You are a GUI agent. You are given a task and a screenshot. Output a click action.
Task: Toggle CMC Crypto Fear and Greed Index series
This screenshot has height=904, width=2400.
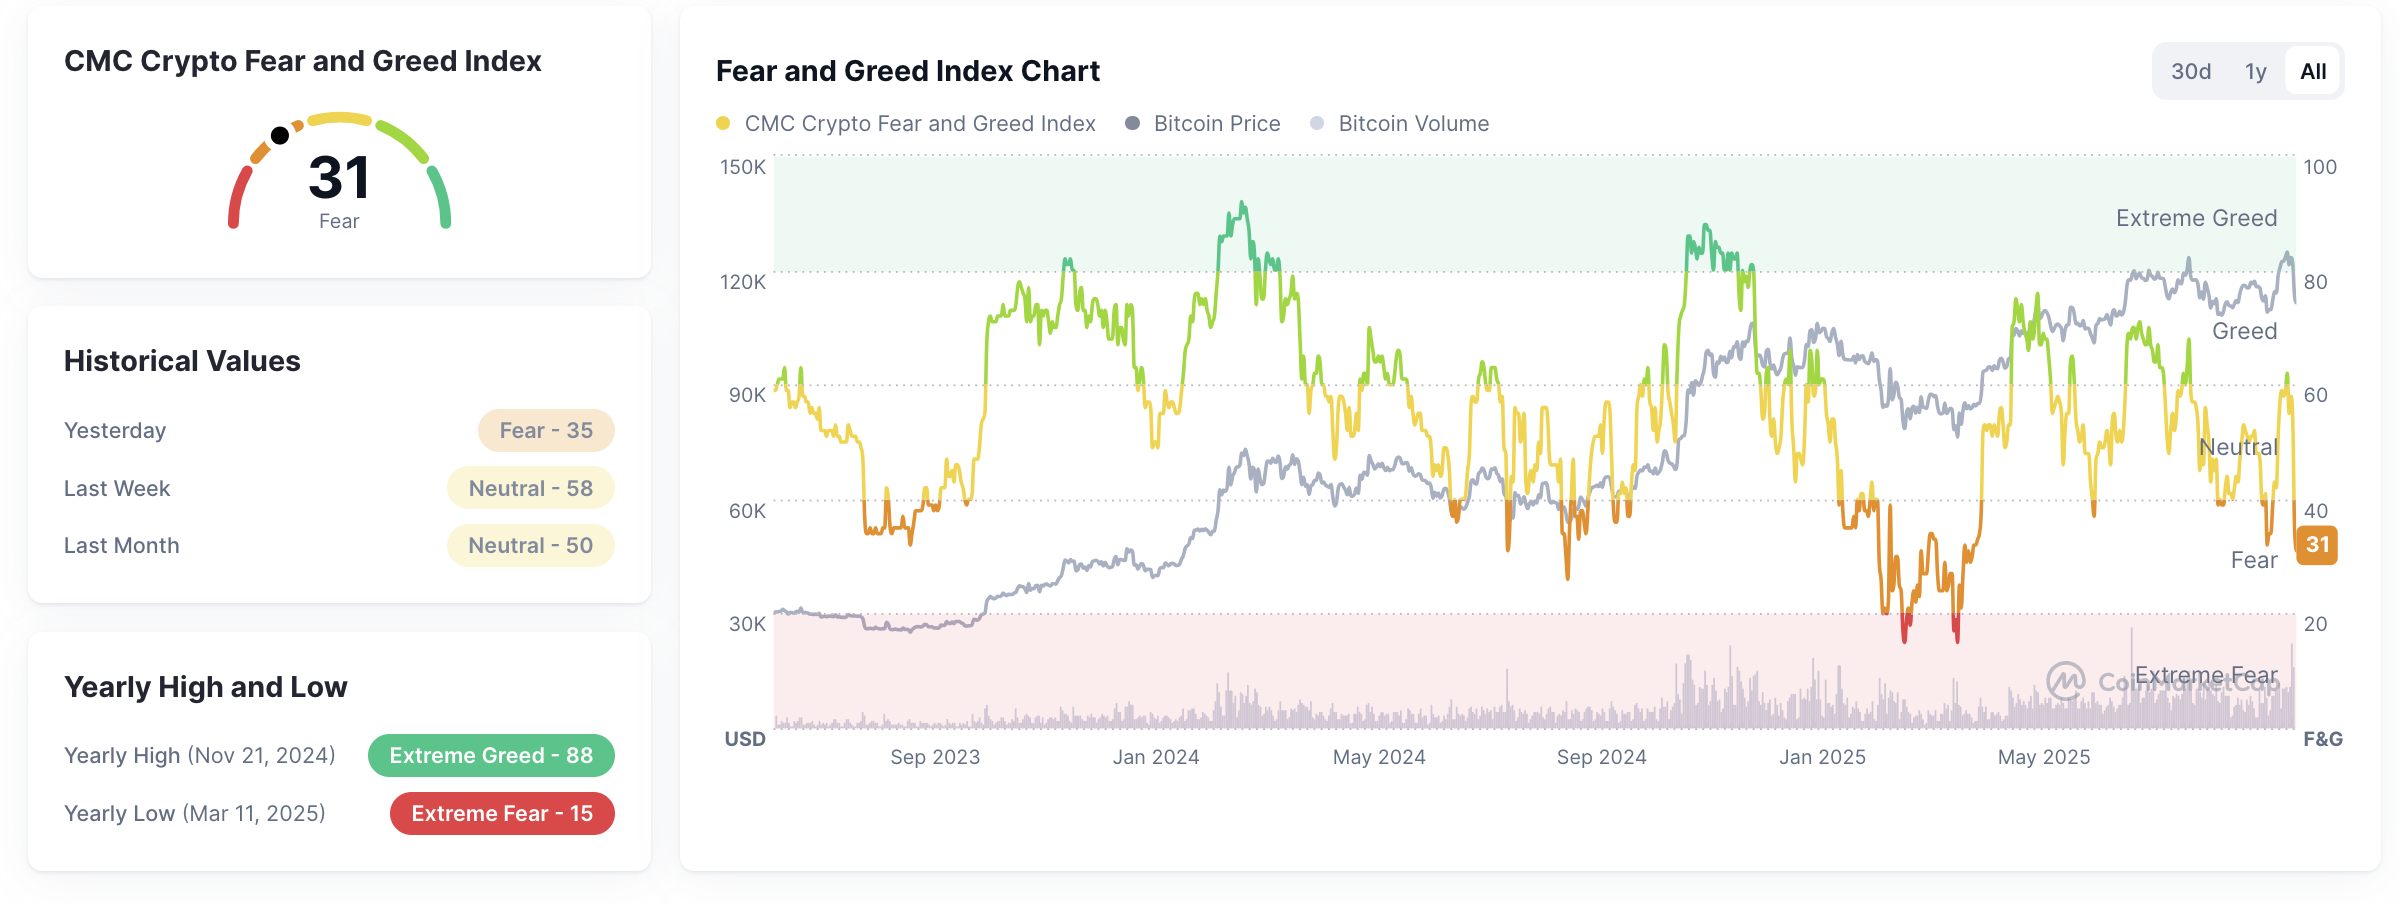coord(919,123)
